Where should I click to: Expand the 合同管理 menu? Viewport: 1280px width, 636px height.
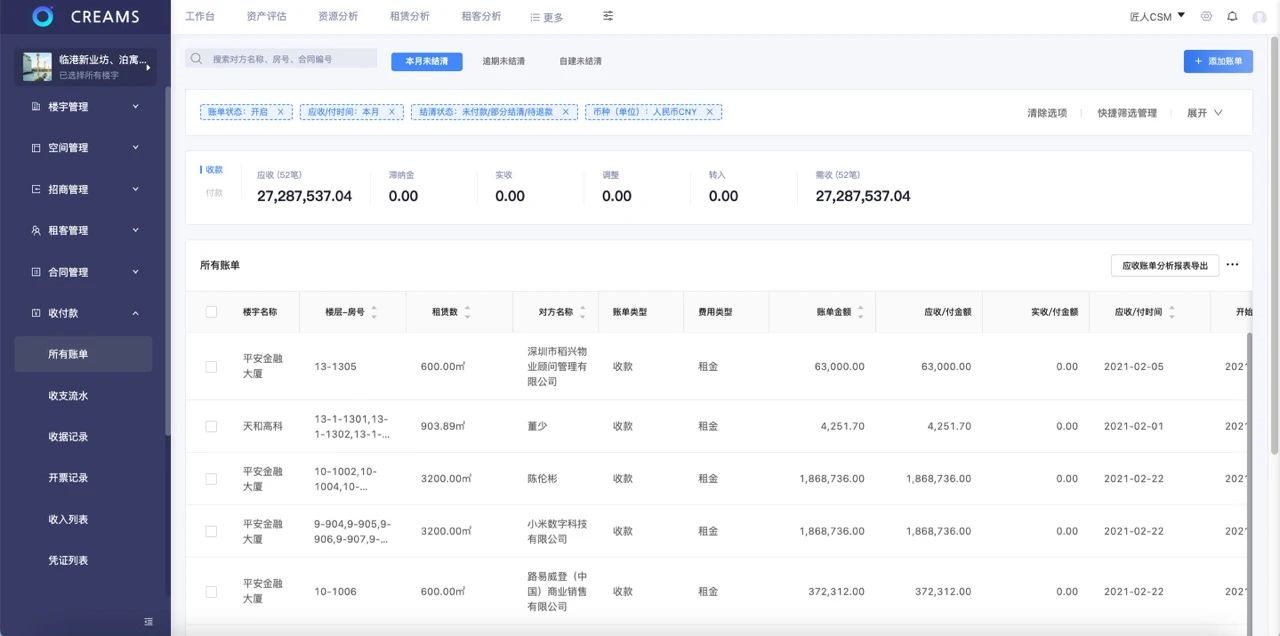[x=136, y=271]
